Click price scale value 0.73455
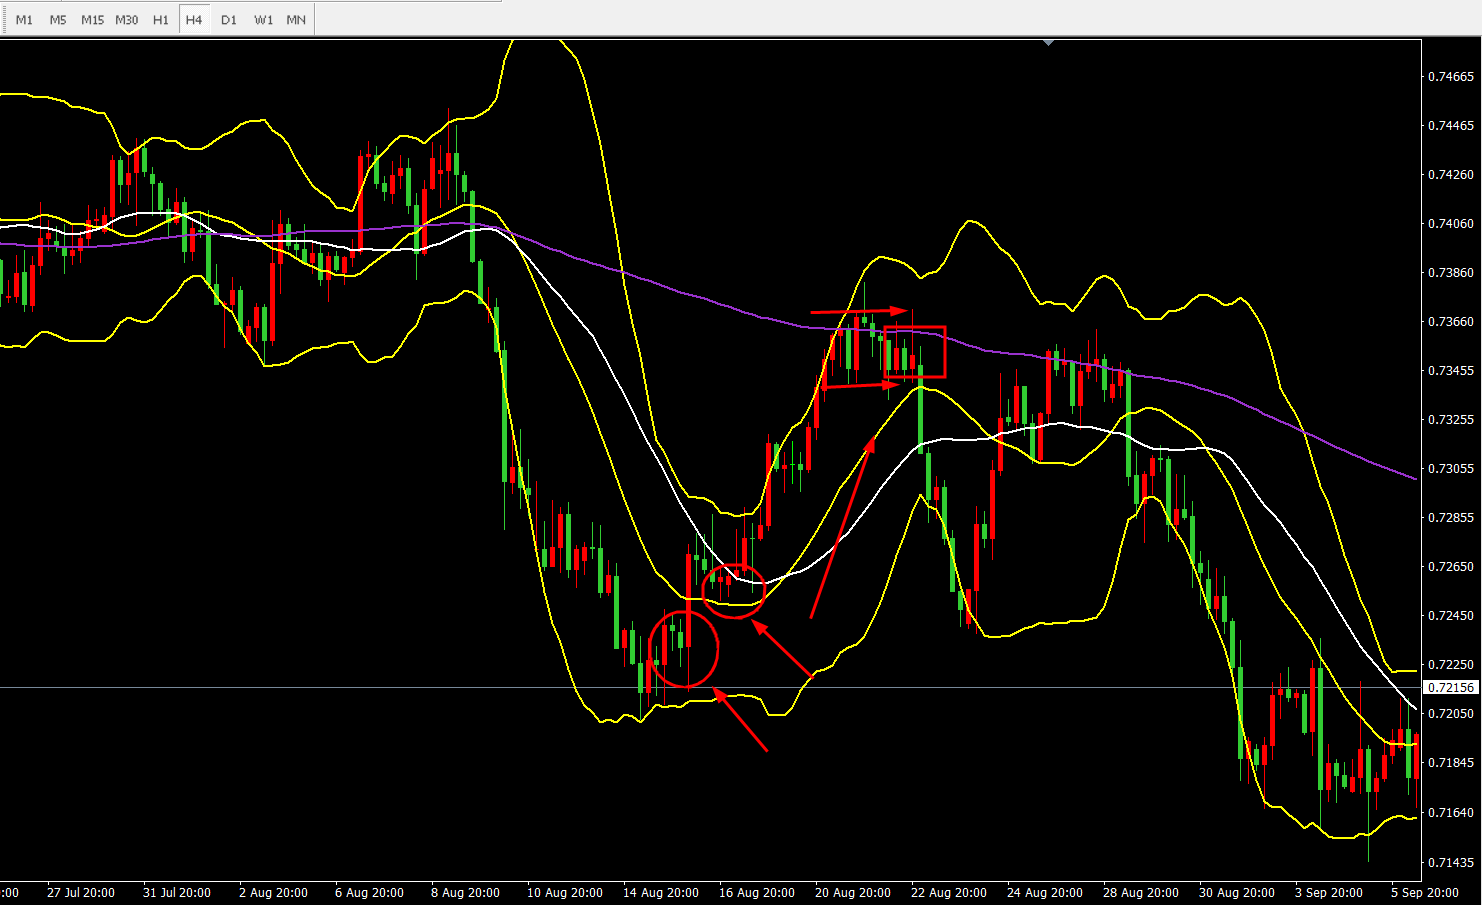Viewport: 1482px width, 905px height. pyautogui.click(x=1450, y=370)
